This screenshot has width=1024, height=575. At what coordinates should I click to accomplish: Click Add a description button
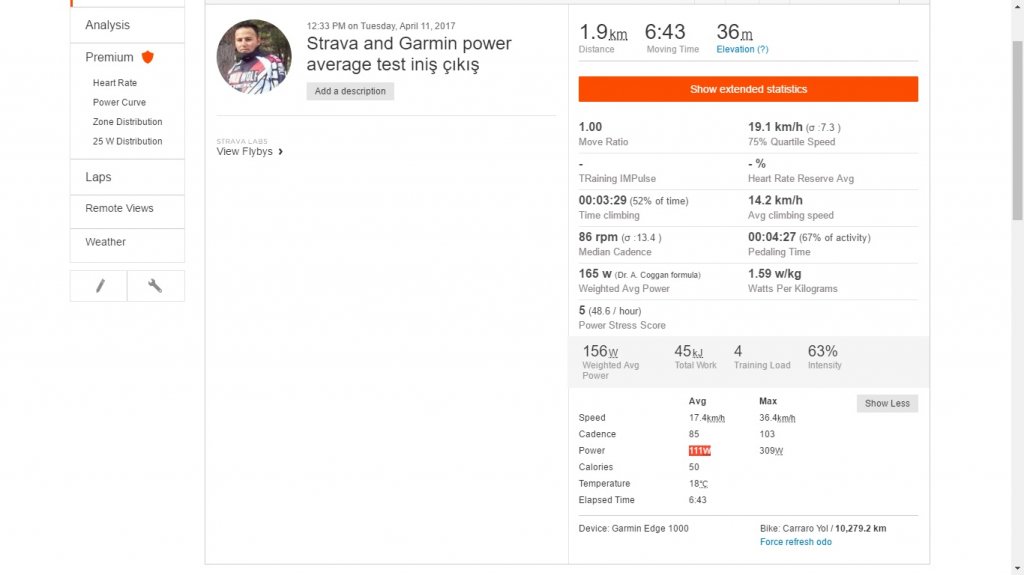click(x=350, y=91)
